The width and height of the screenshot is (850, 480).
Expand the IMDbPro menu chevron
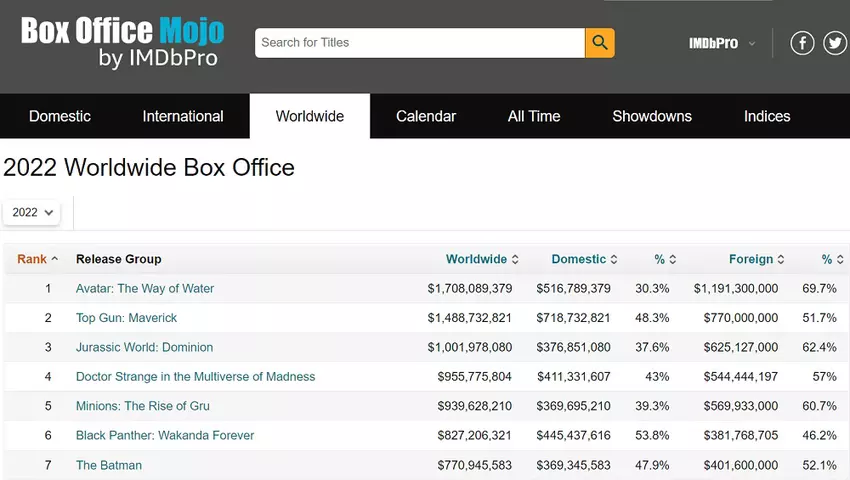[x=752, y=44]
